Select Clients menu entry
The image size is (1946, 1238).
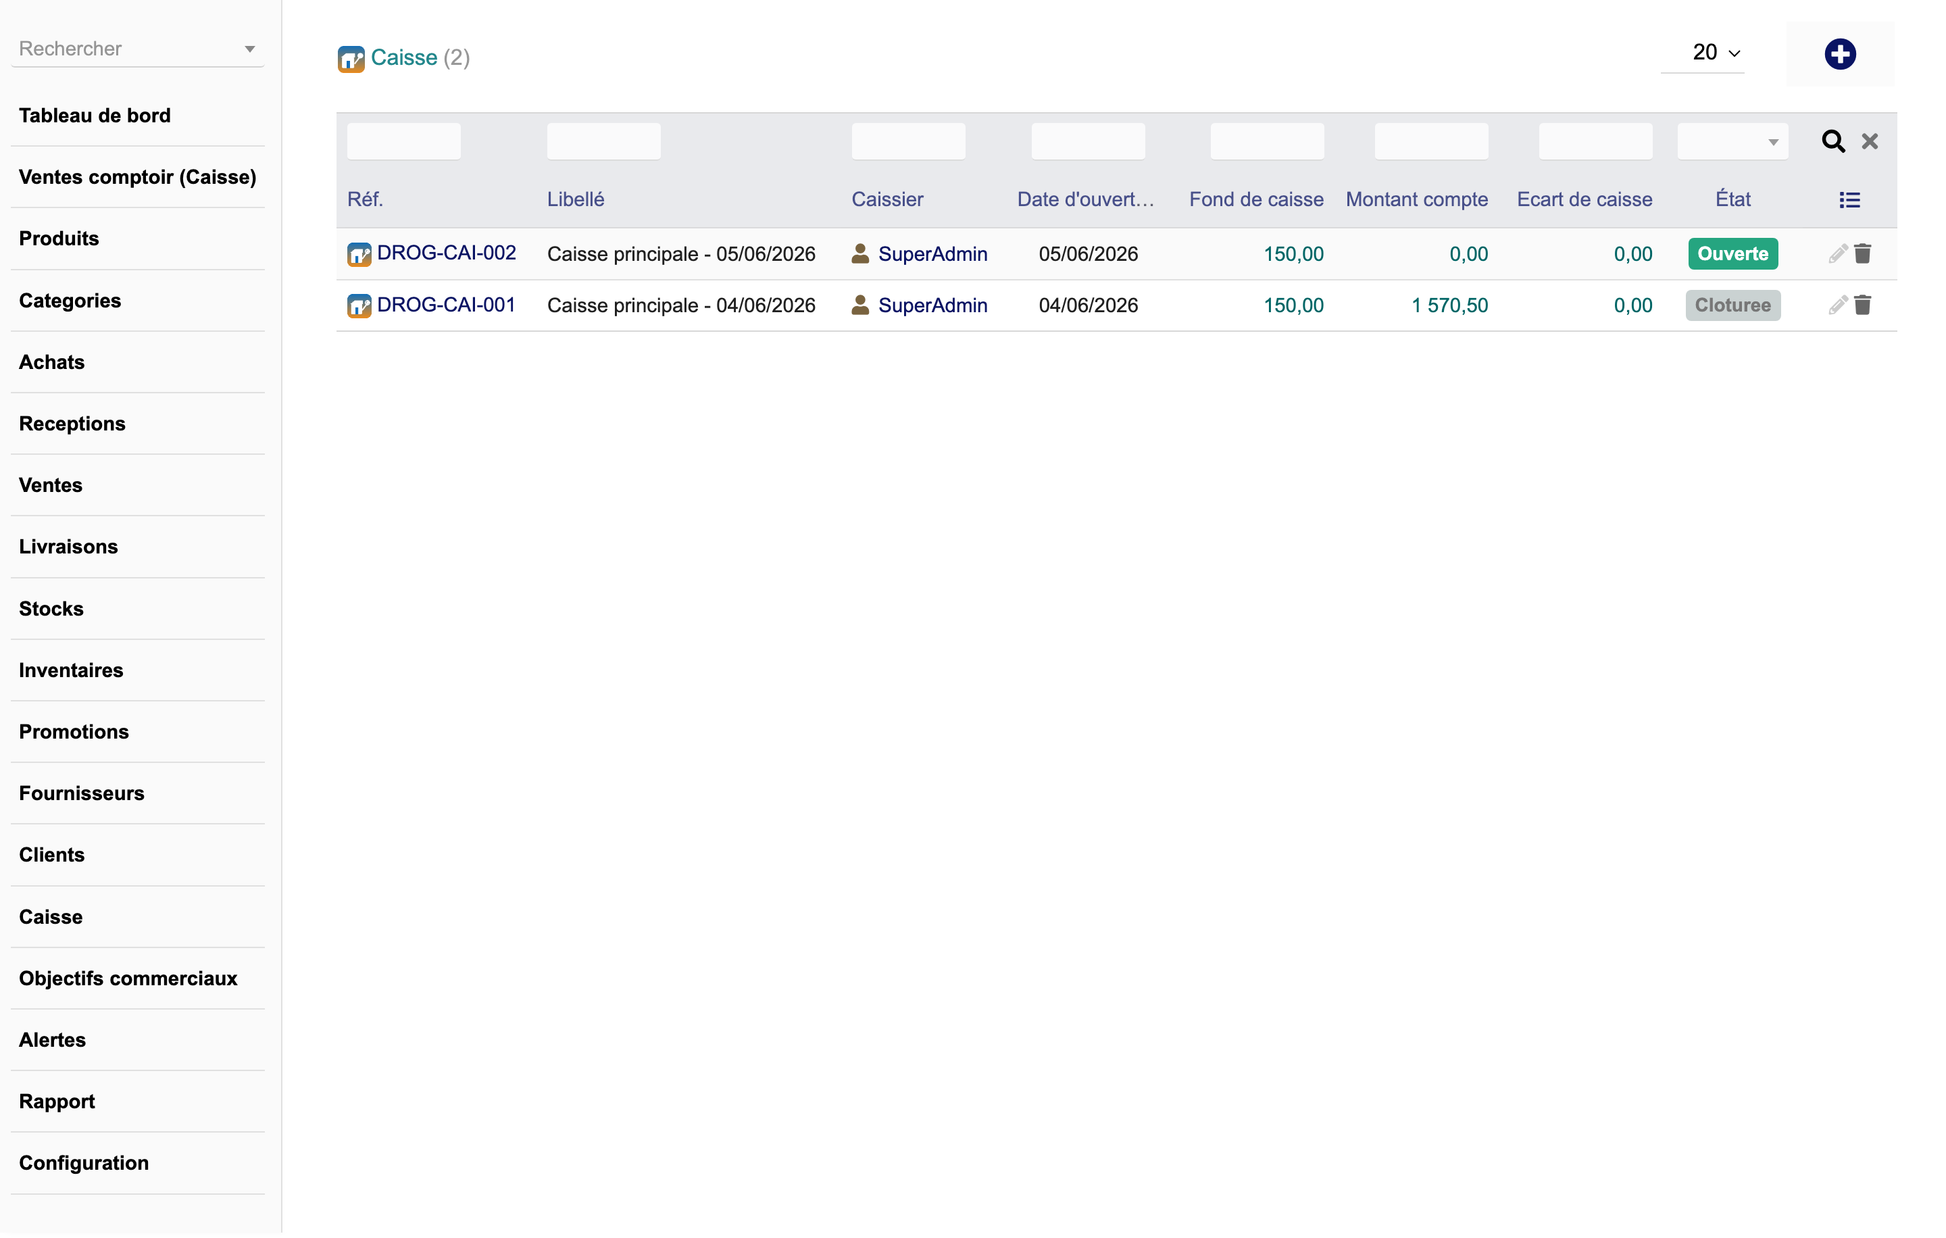(x=52, y=855)
